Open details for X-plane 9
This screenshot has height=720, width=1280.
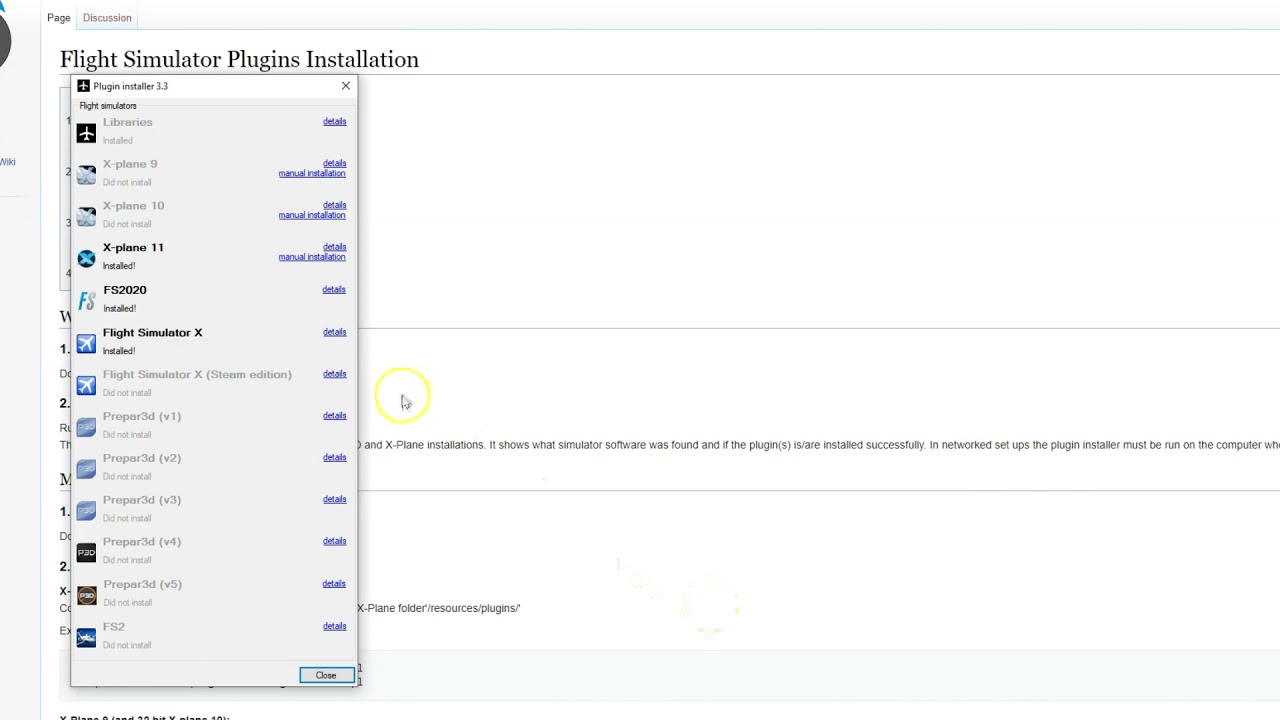click(x=334, y=163)
